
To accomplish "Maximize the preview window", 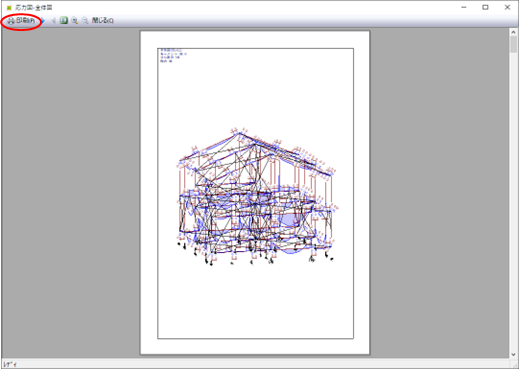I will coord(485,7).
